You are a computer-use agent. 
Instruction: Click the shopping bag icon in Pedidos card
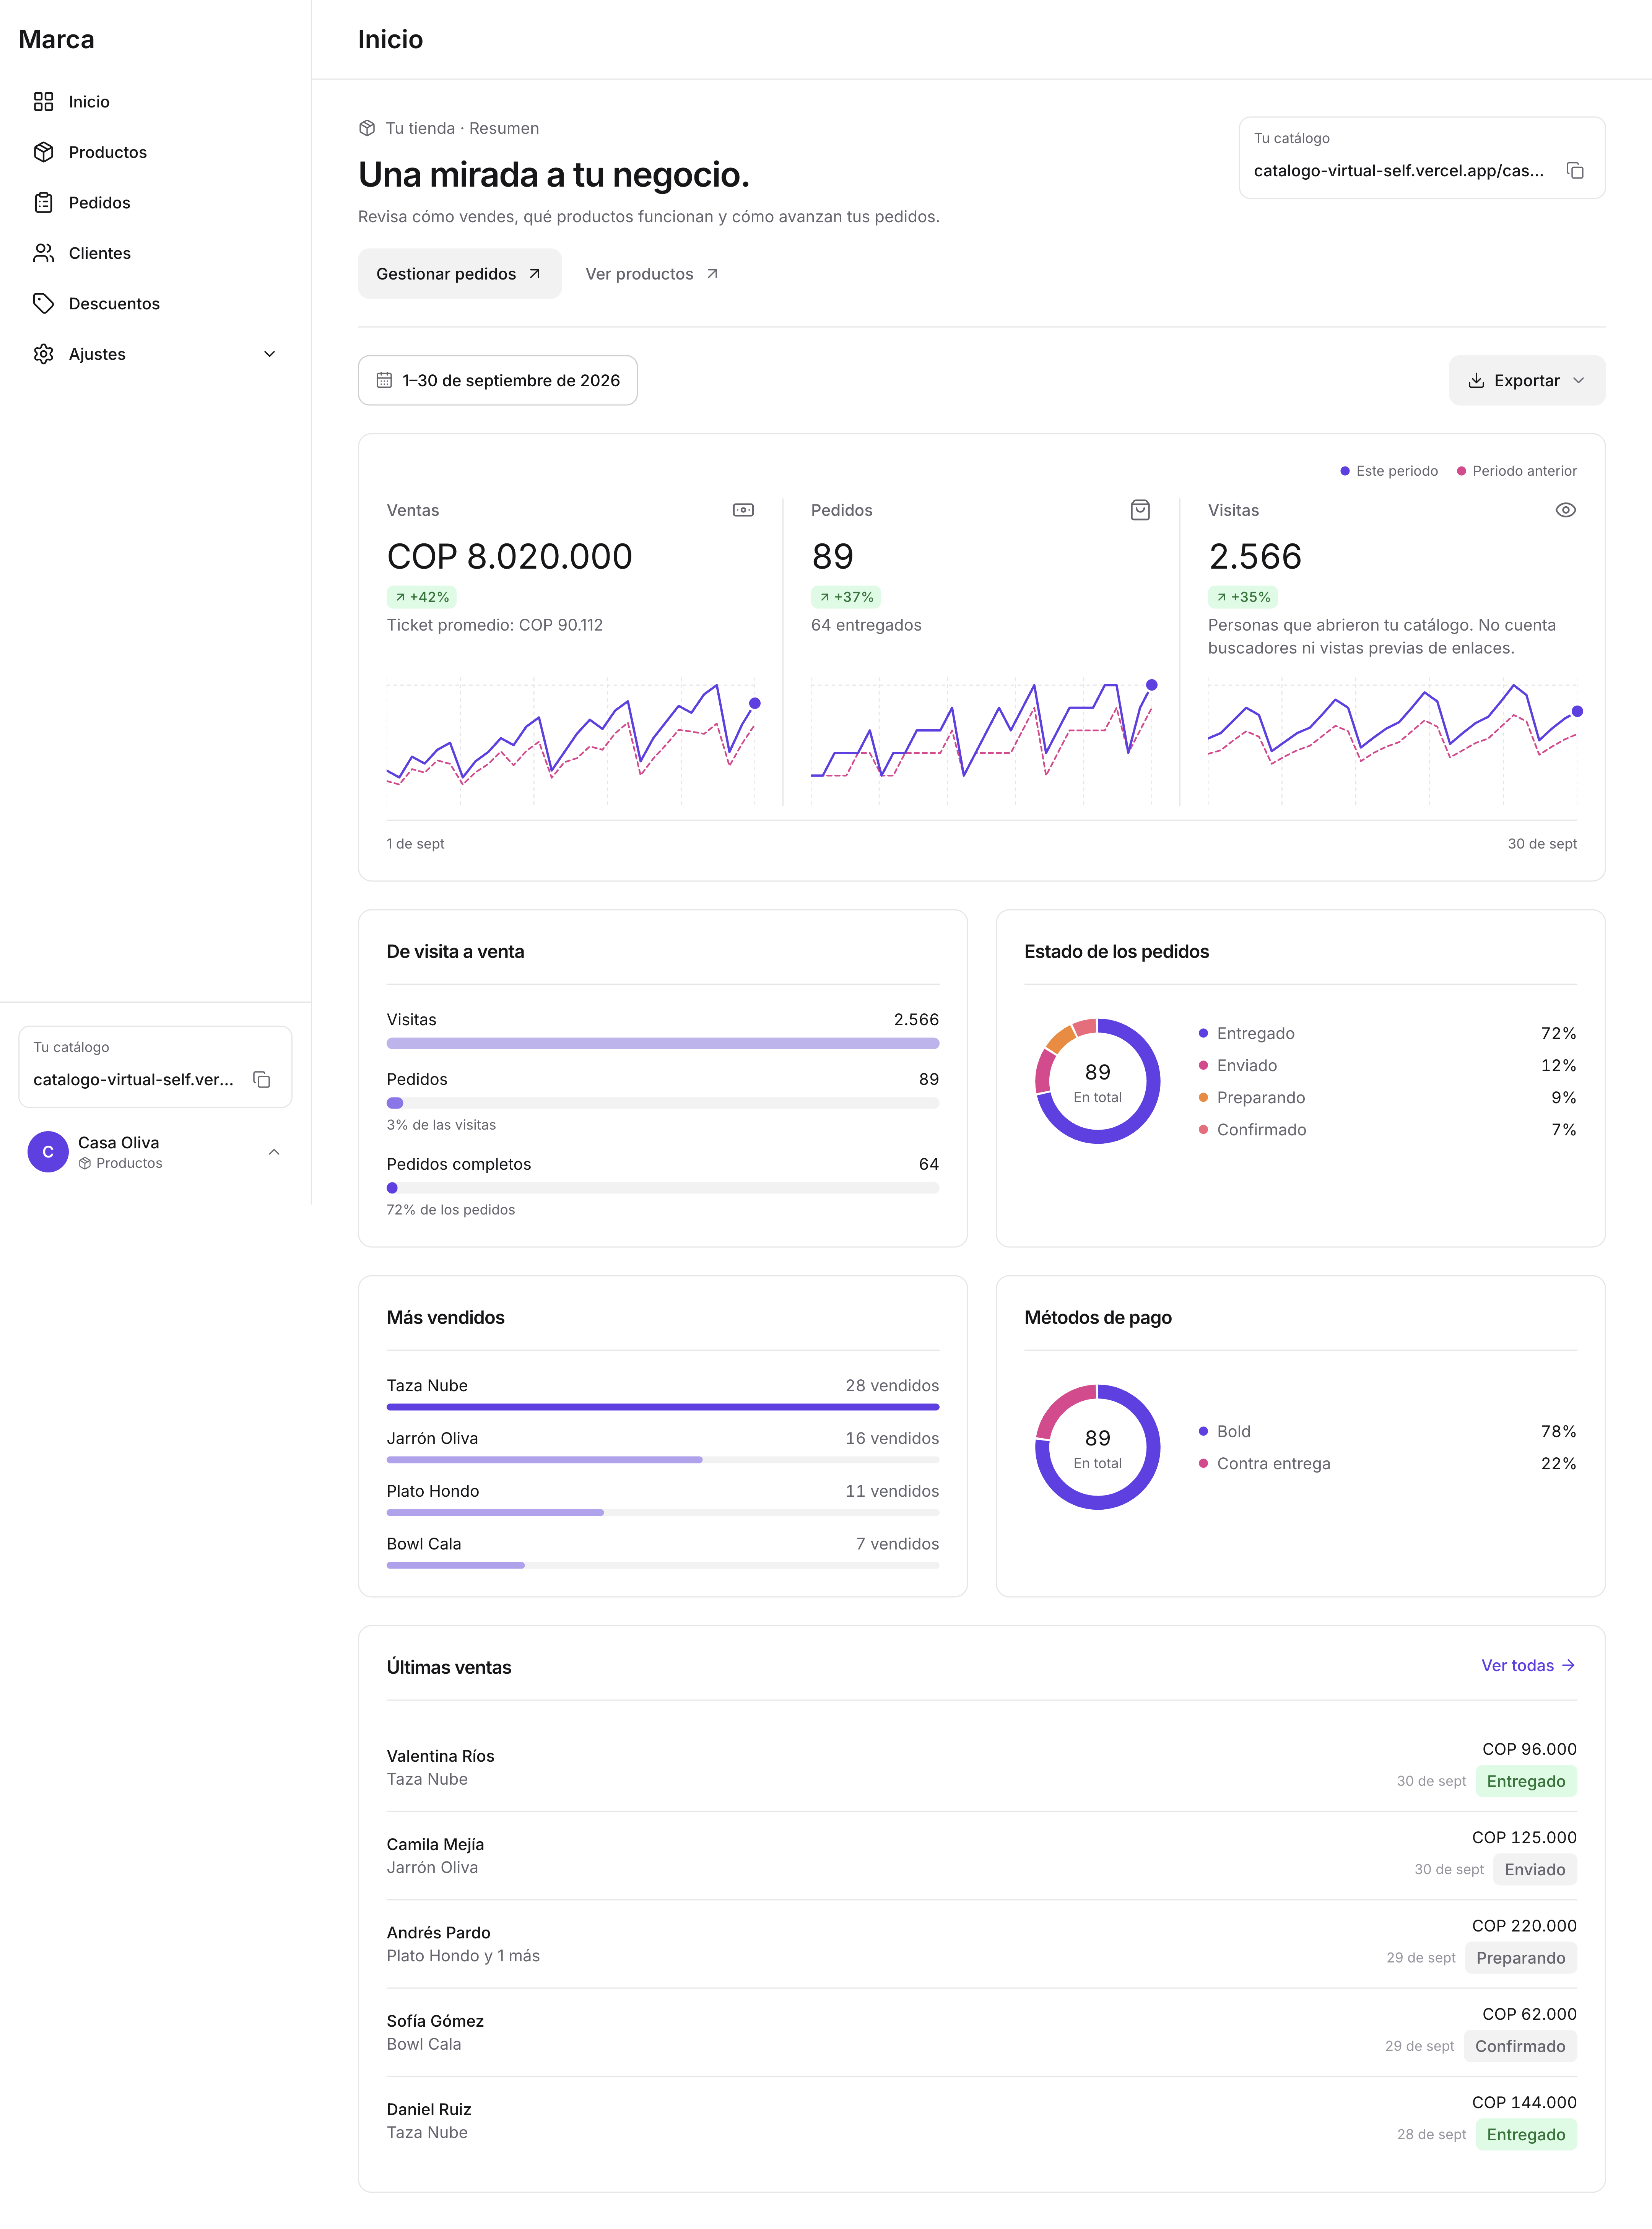click(1140, 510)
